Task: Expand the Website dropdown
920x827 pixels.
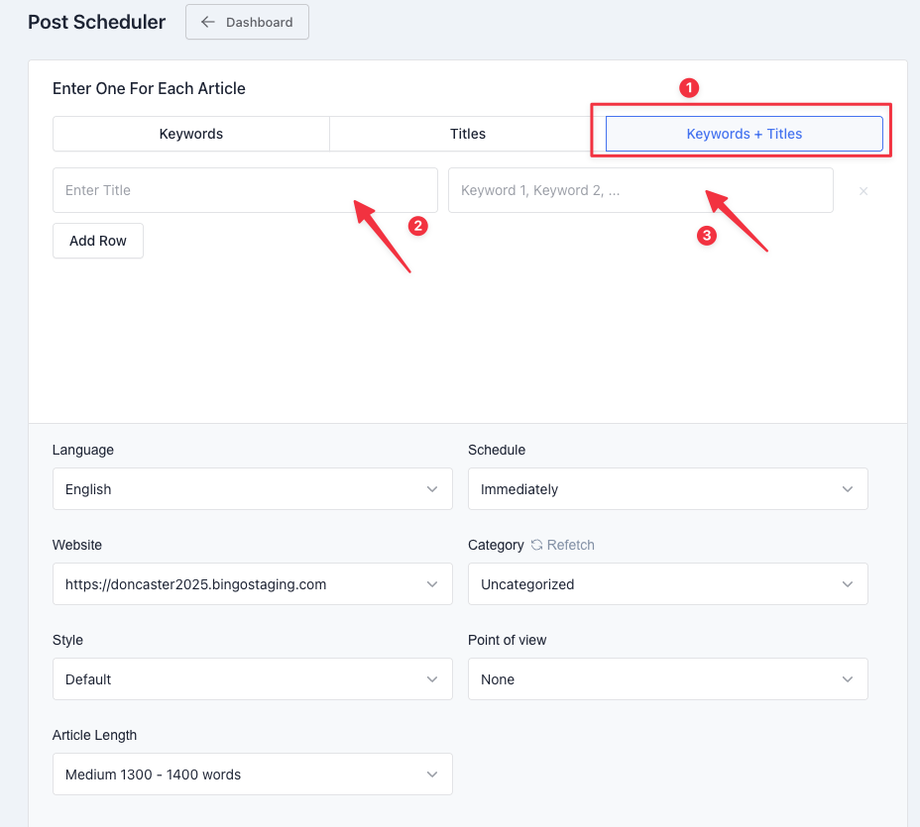Action: point(252,584)
